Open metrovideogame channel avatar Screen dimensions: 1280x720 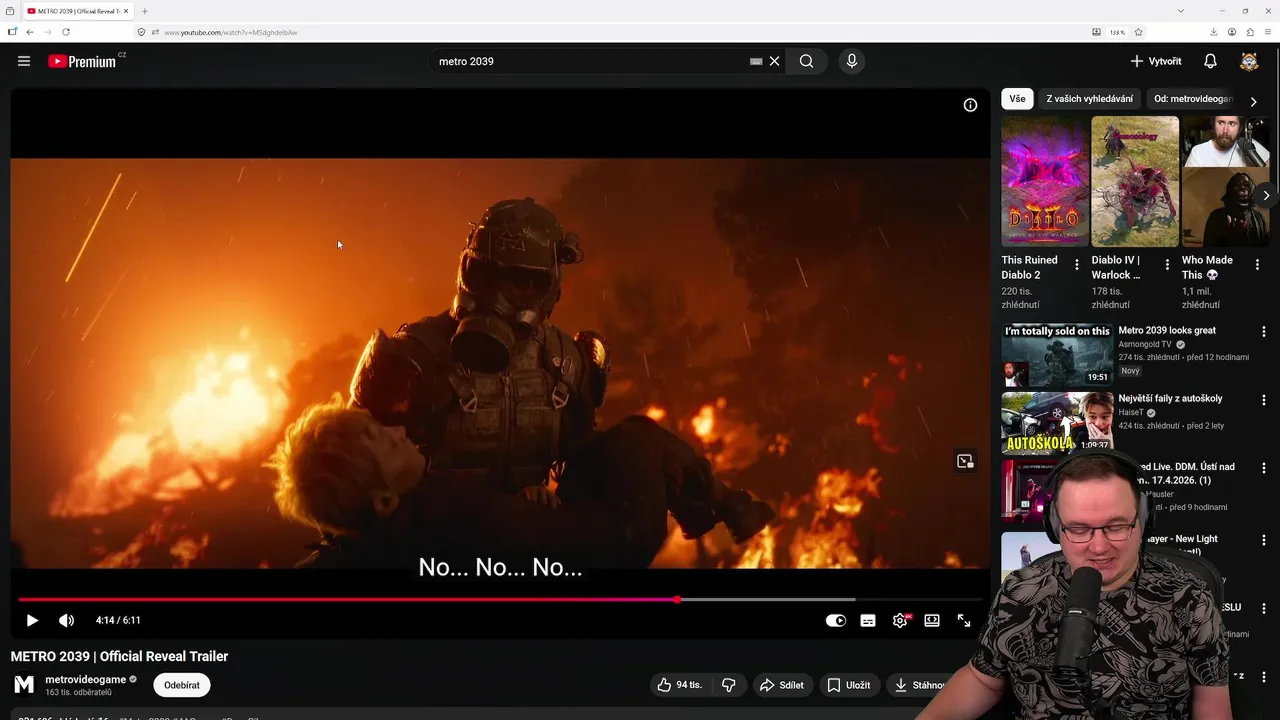click(x=24, y=685)
